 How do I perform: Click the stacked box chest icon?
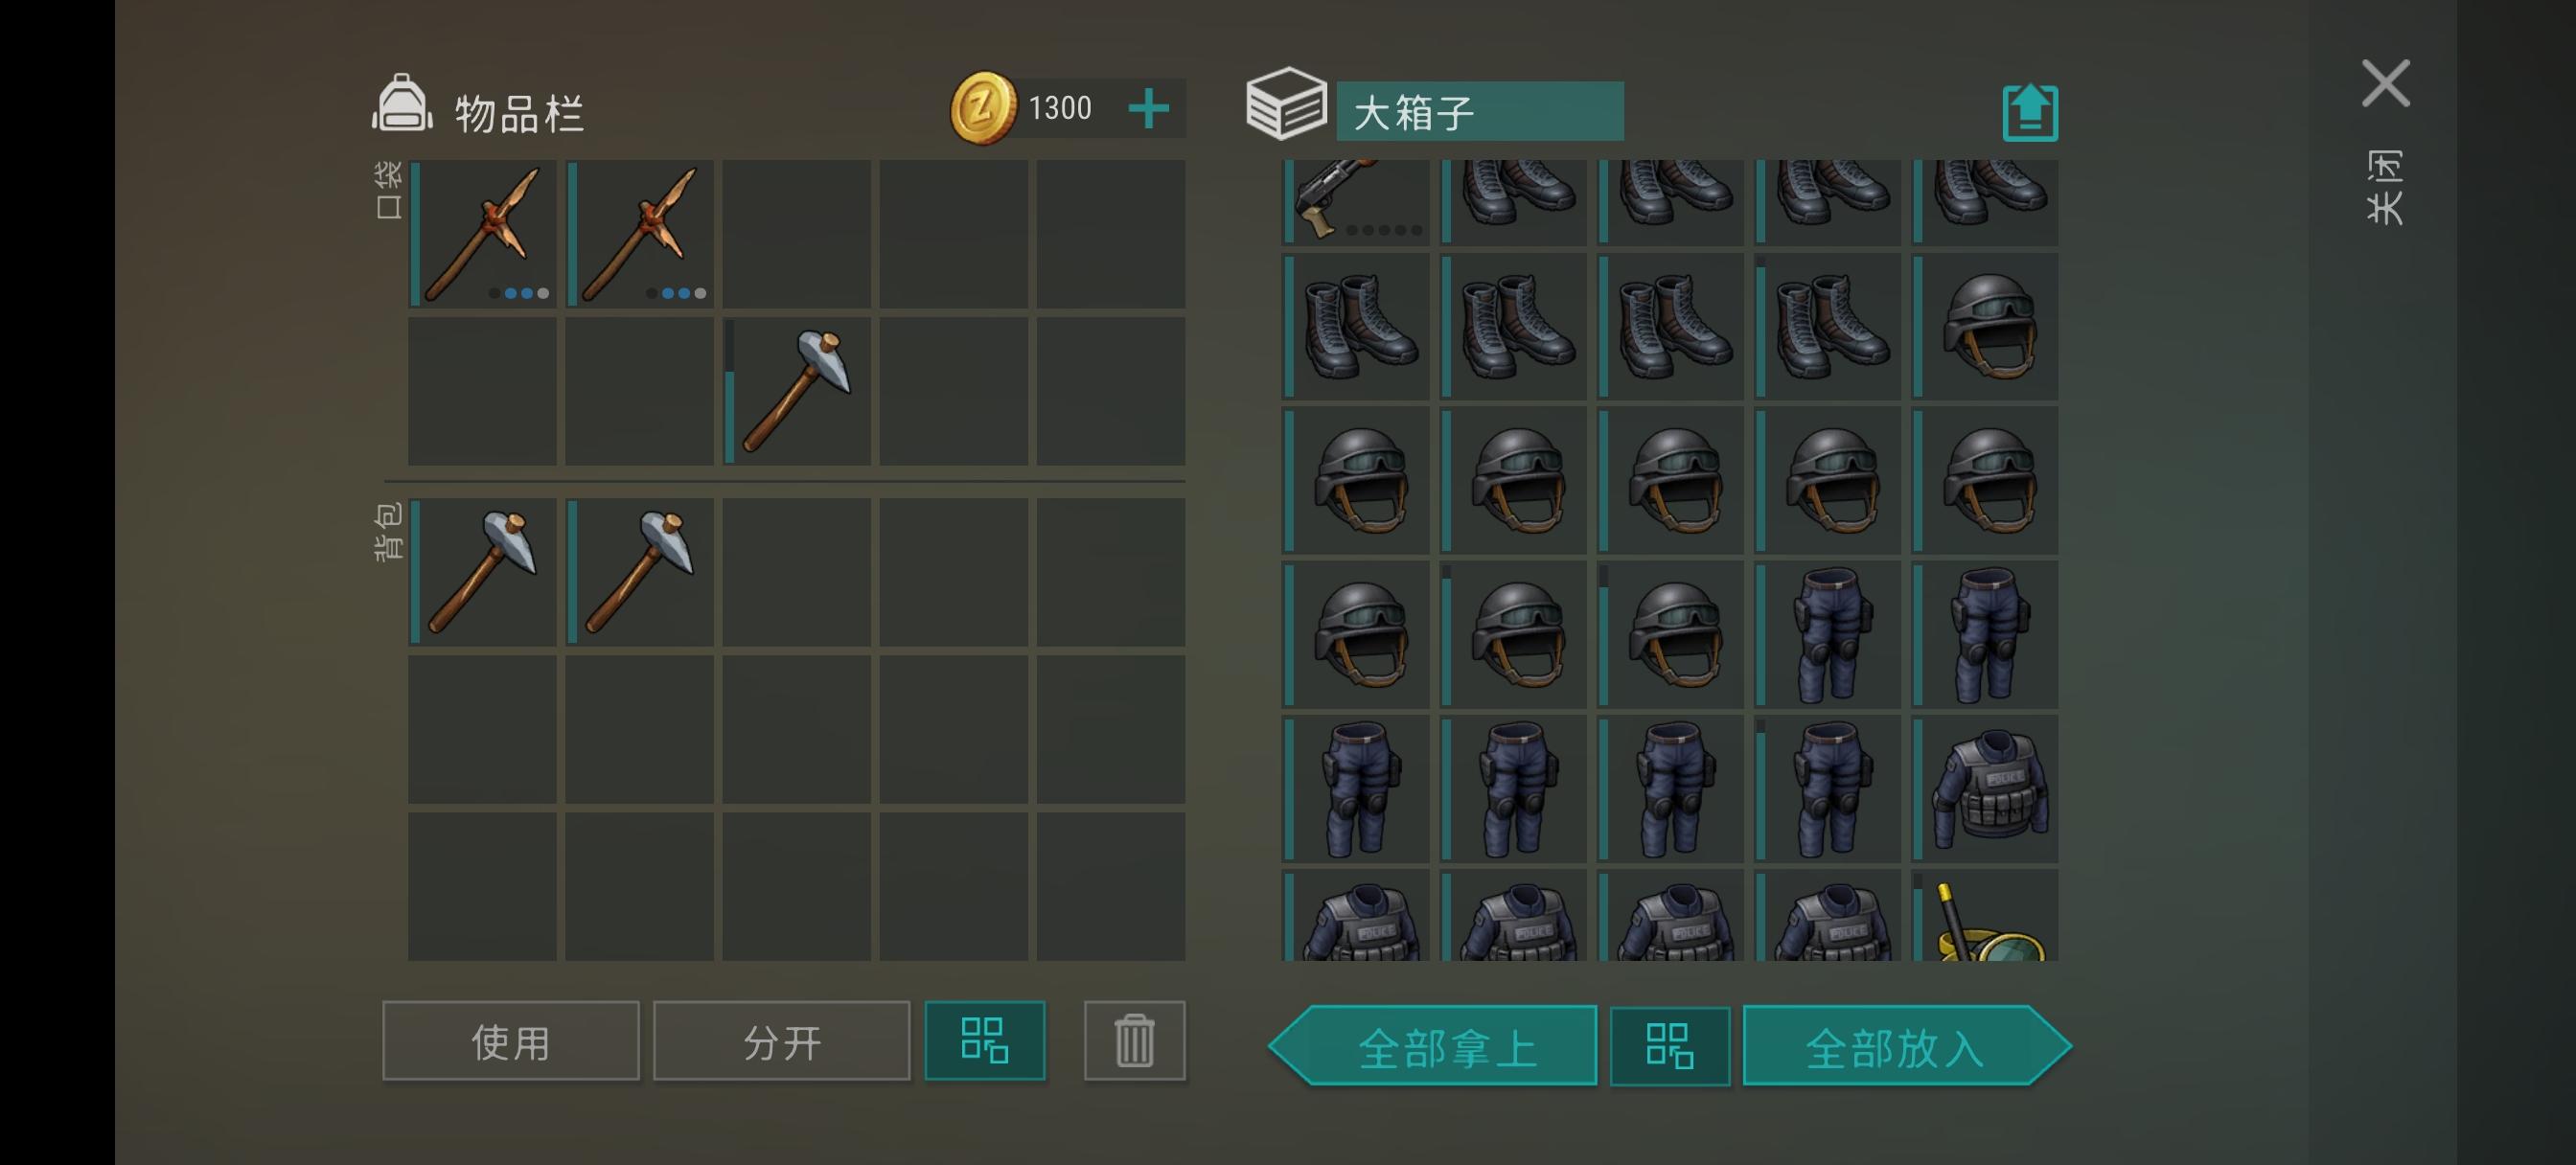(x=1286, y=103)
